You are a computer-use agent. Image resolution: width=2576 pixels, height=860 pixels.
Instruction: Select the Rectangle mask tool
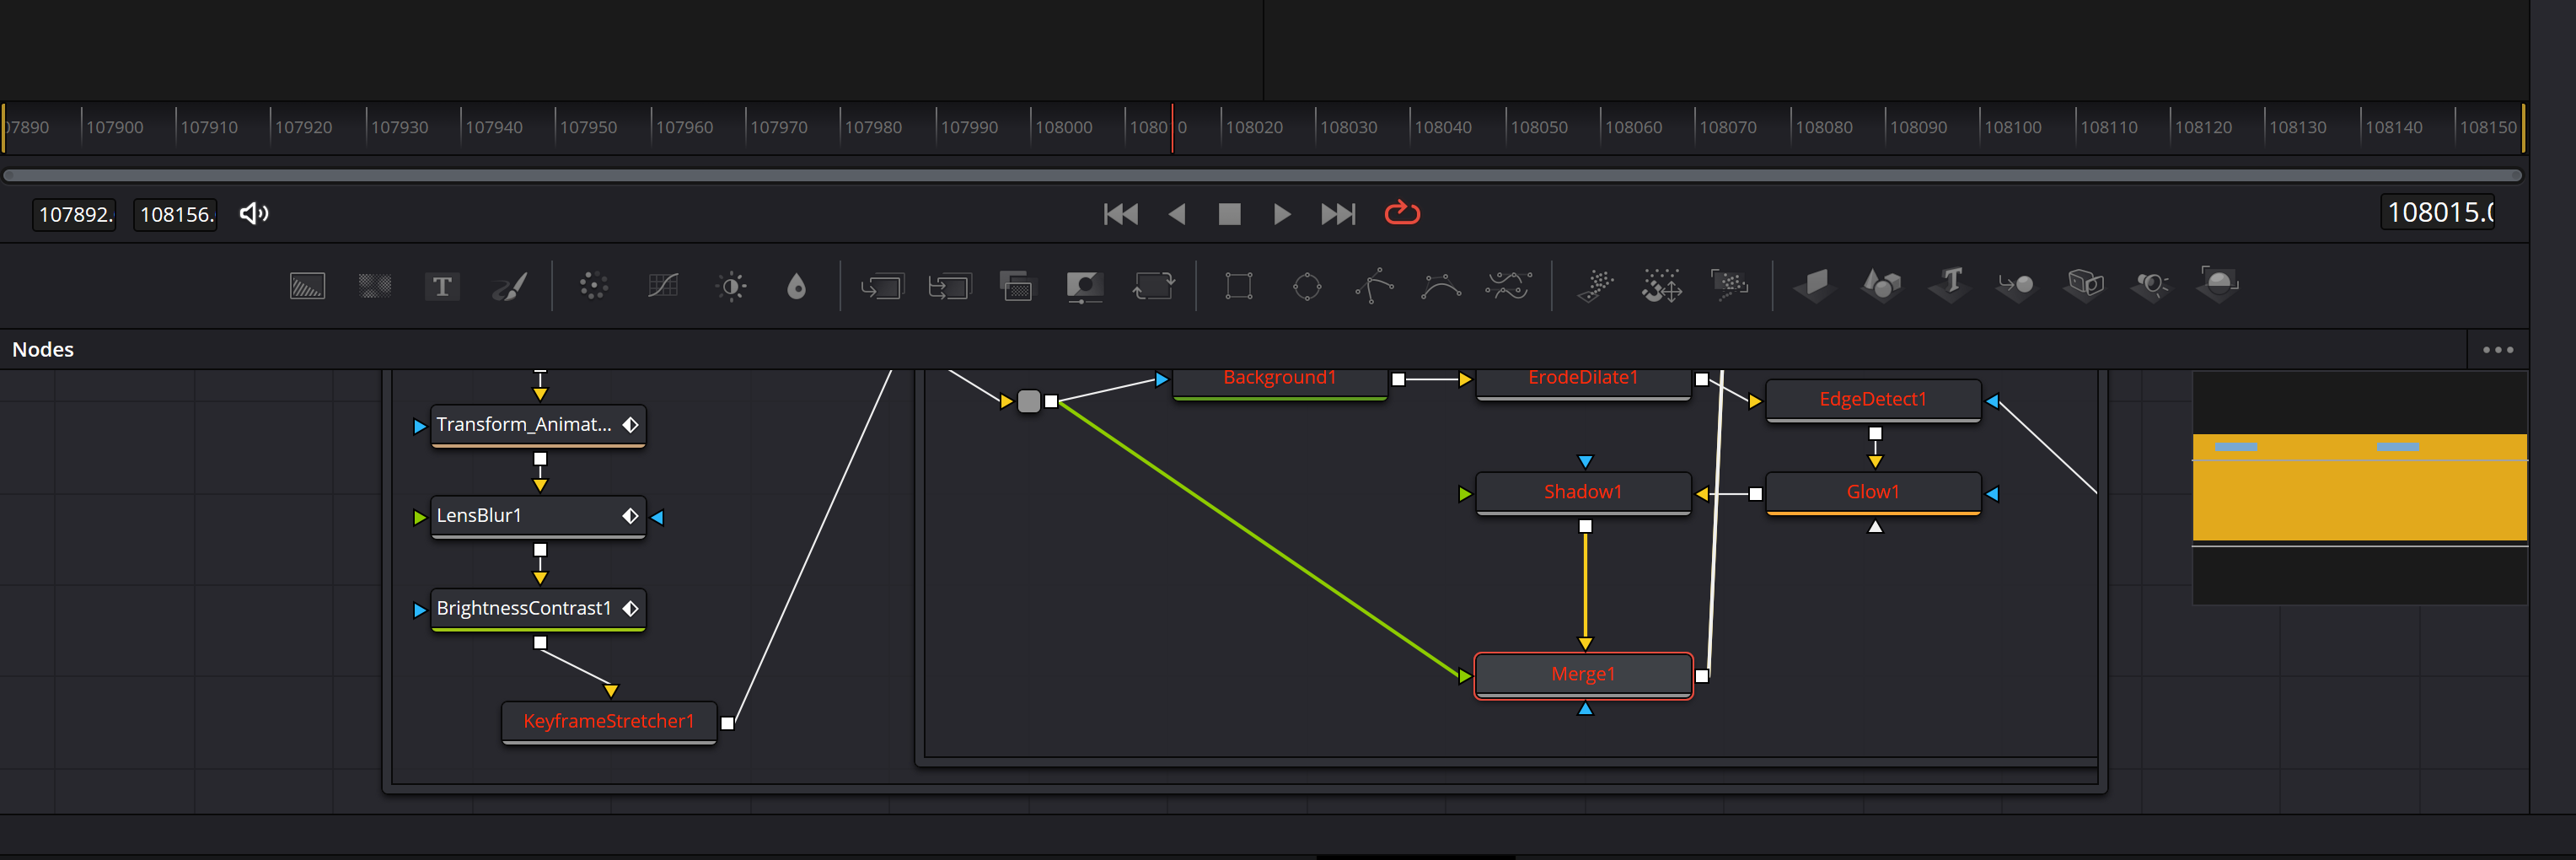coord(1238,287)
